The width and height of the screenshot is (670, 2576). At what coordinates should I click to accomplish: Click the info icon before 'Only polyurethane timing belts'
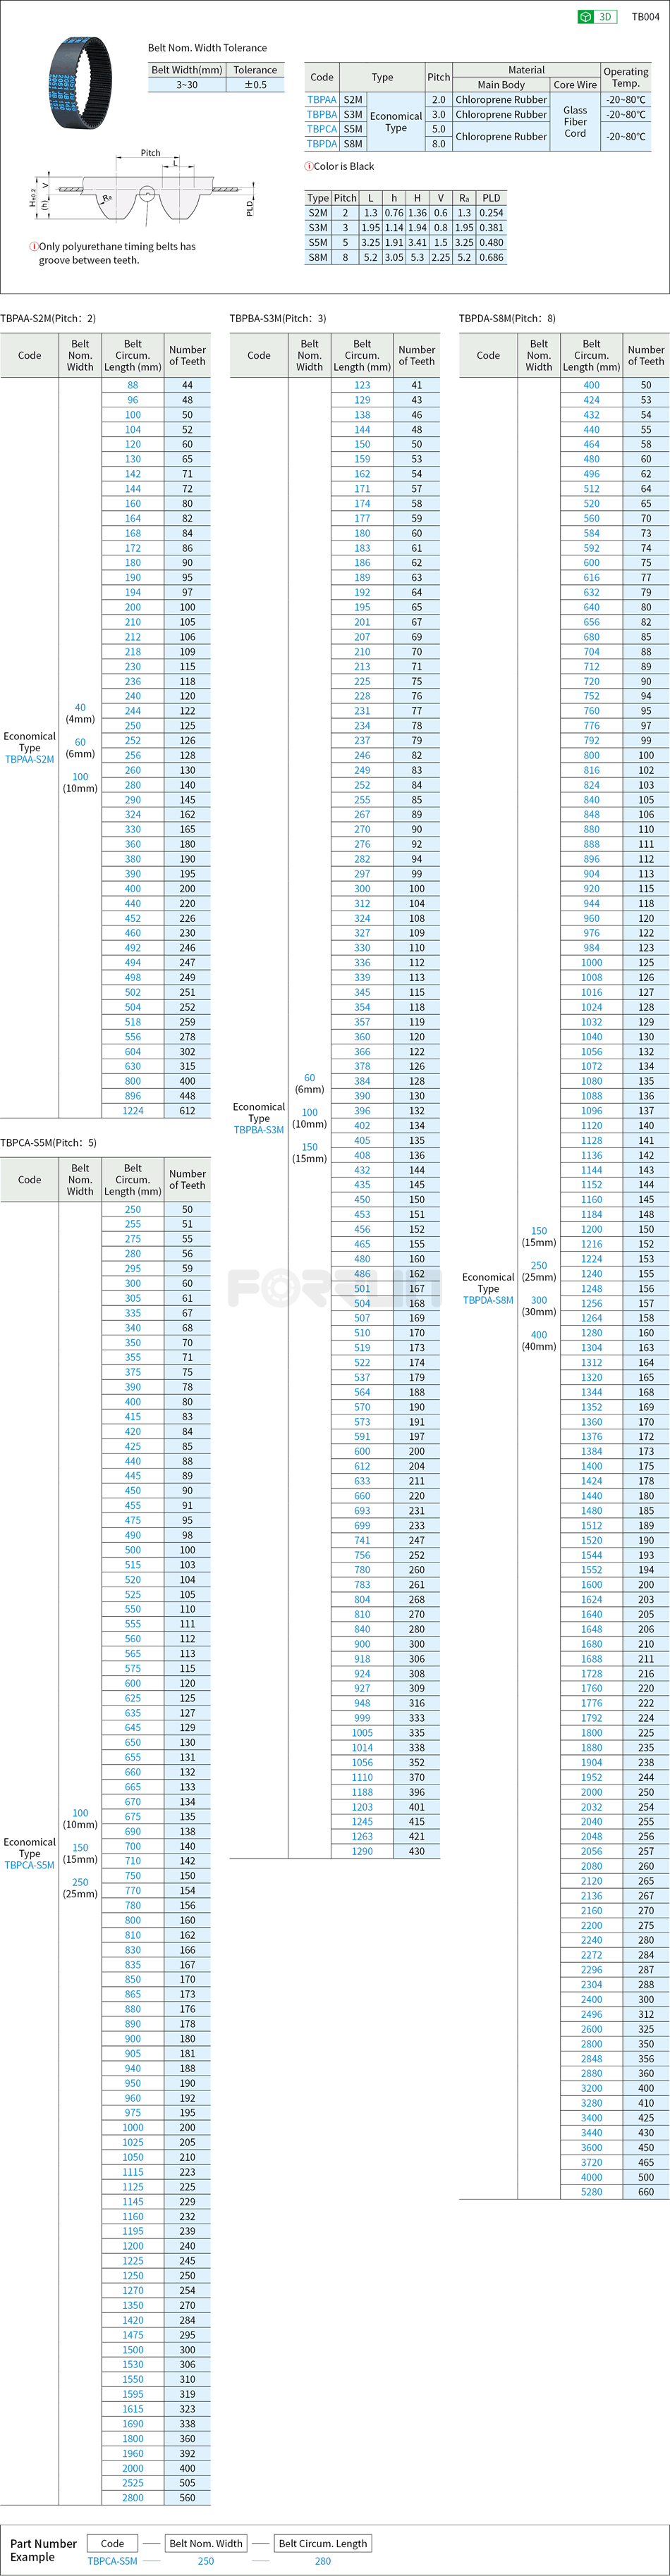pos(34,246)
